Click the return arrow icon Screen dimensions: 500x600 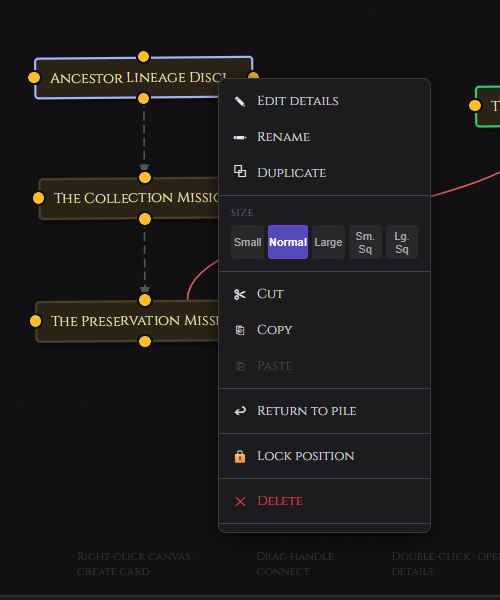tap(240, 411)
